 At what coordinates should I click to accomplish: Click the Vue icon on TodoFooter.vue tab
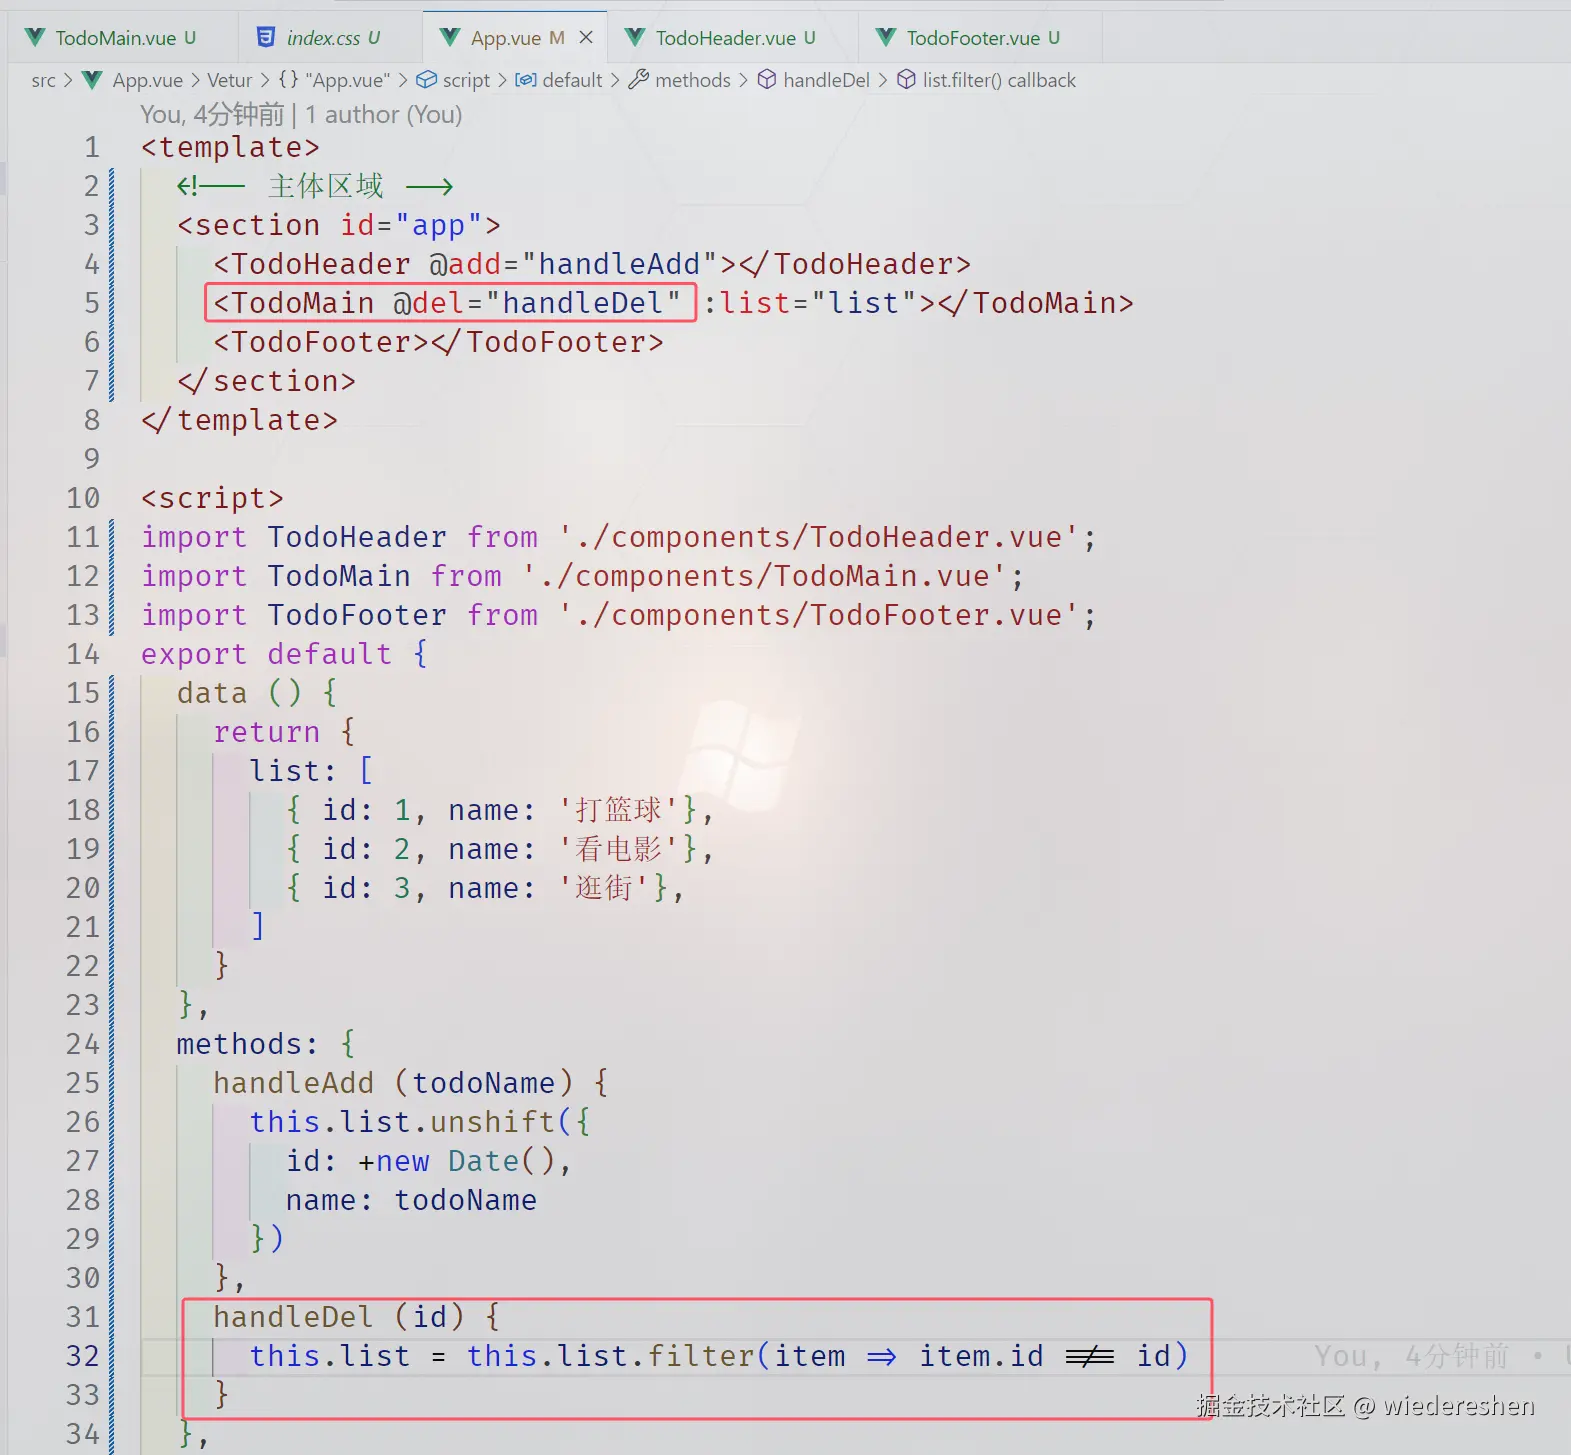pyautogui.click(x=886, y=38)
